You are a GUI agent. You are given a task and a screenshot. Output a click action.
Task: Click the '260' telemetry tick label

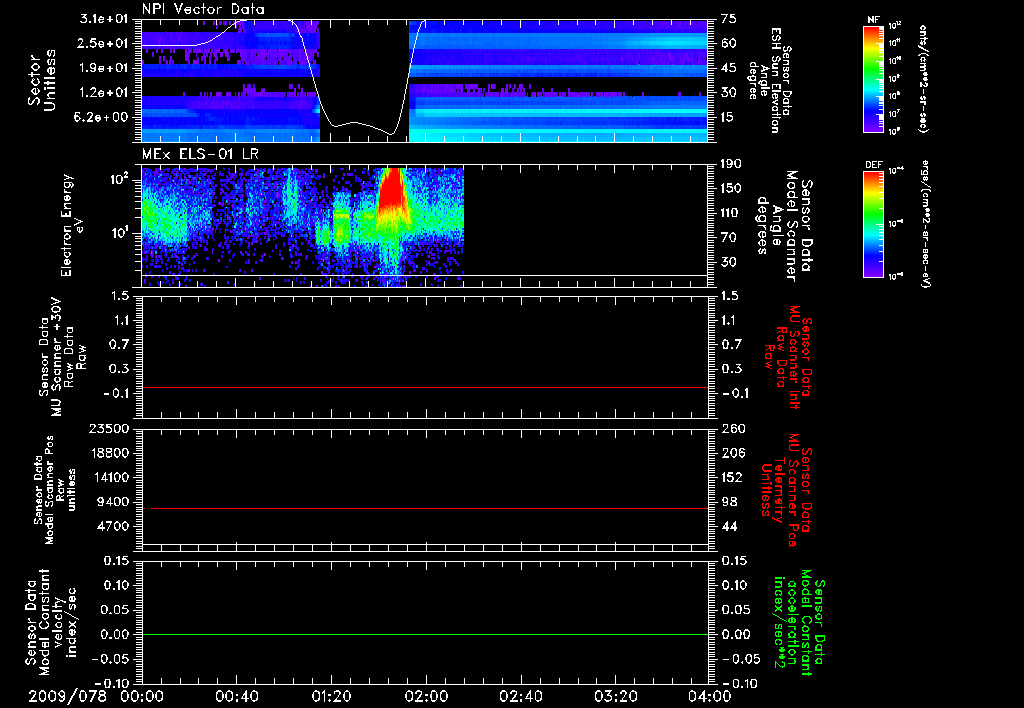(x=732, y=428)
